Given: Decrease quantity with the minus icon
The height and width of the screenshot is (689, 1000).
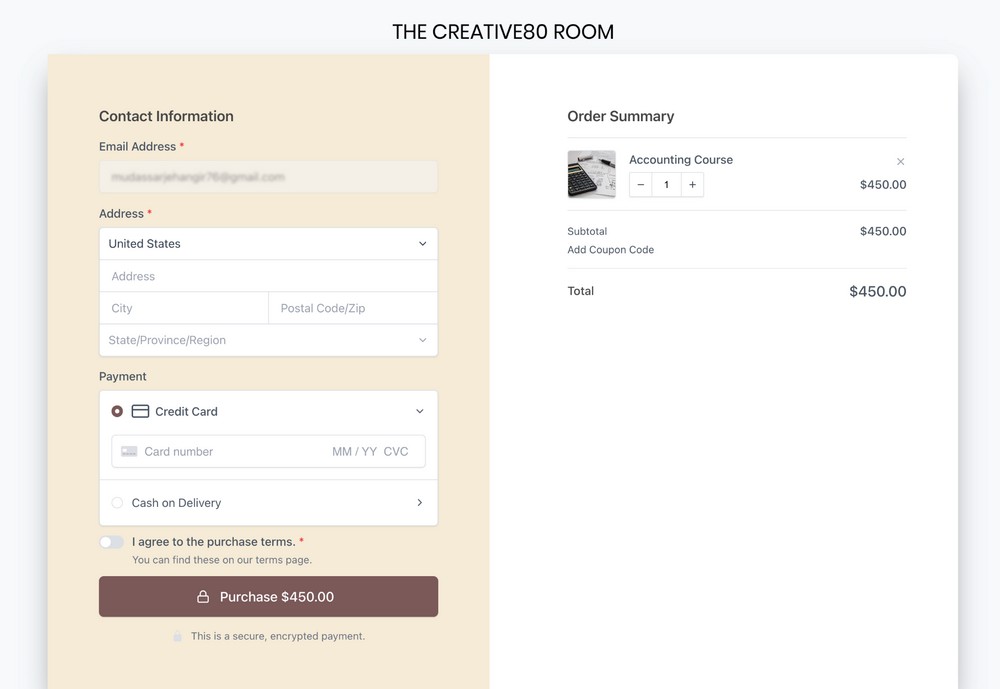Looking at the screenshot, I should (x=640, y=184).
